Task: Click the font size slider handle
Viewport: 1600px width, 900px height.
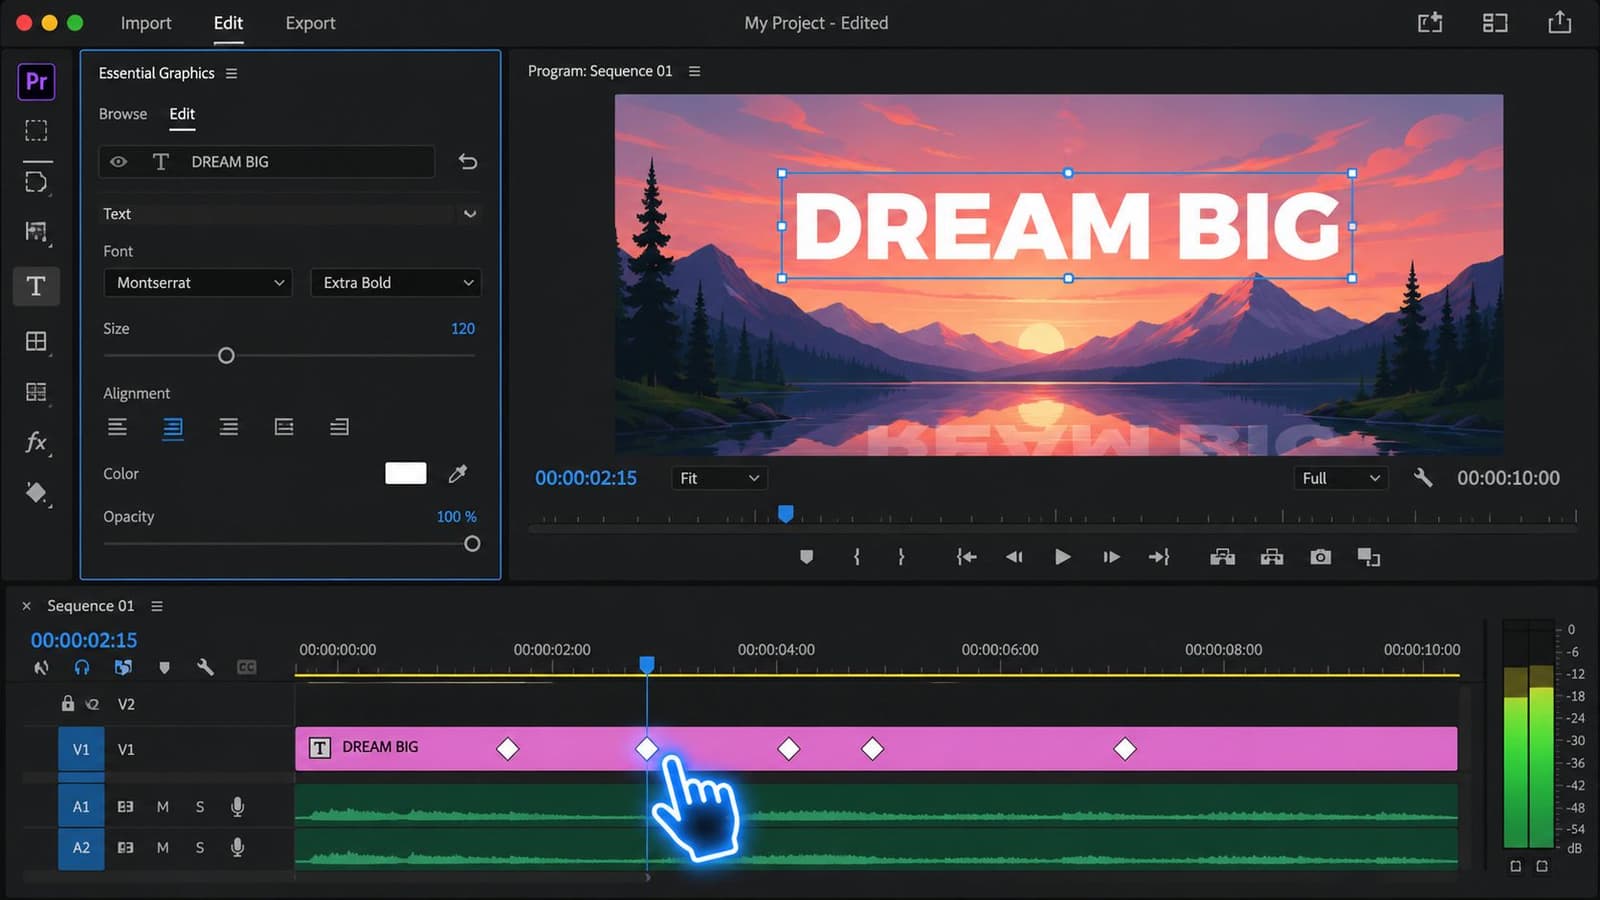Action: 226,356
